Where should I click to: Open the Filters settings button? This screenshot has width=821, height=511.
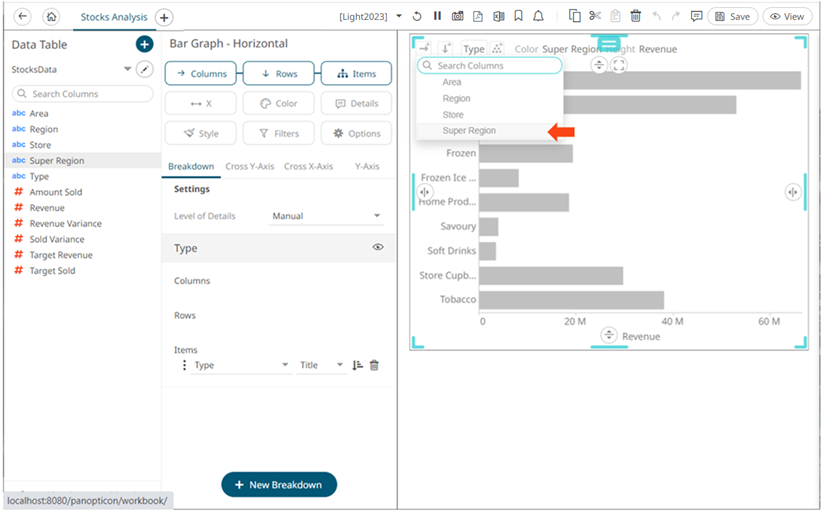(278, 133)
